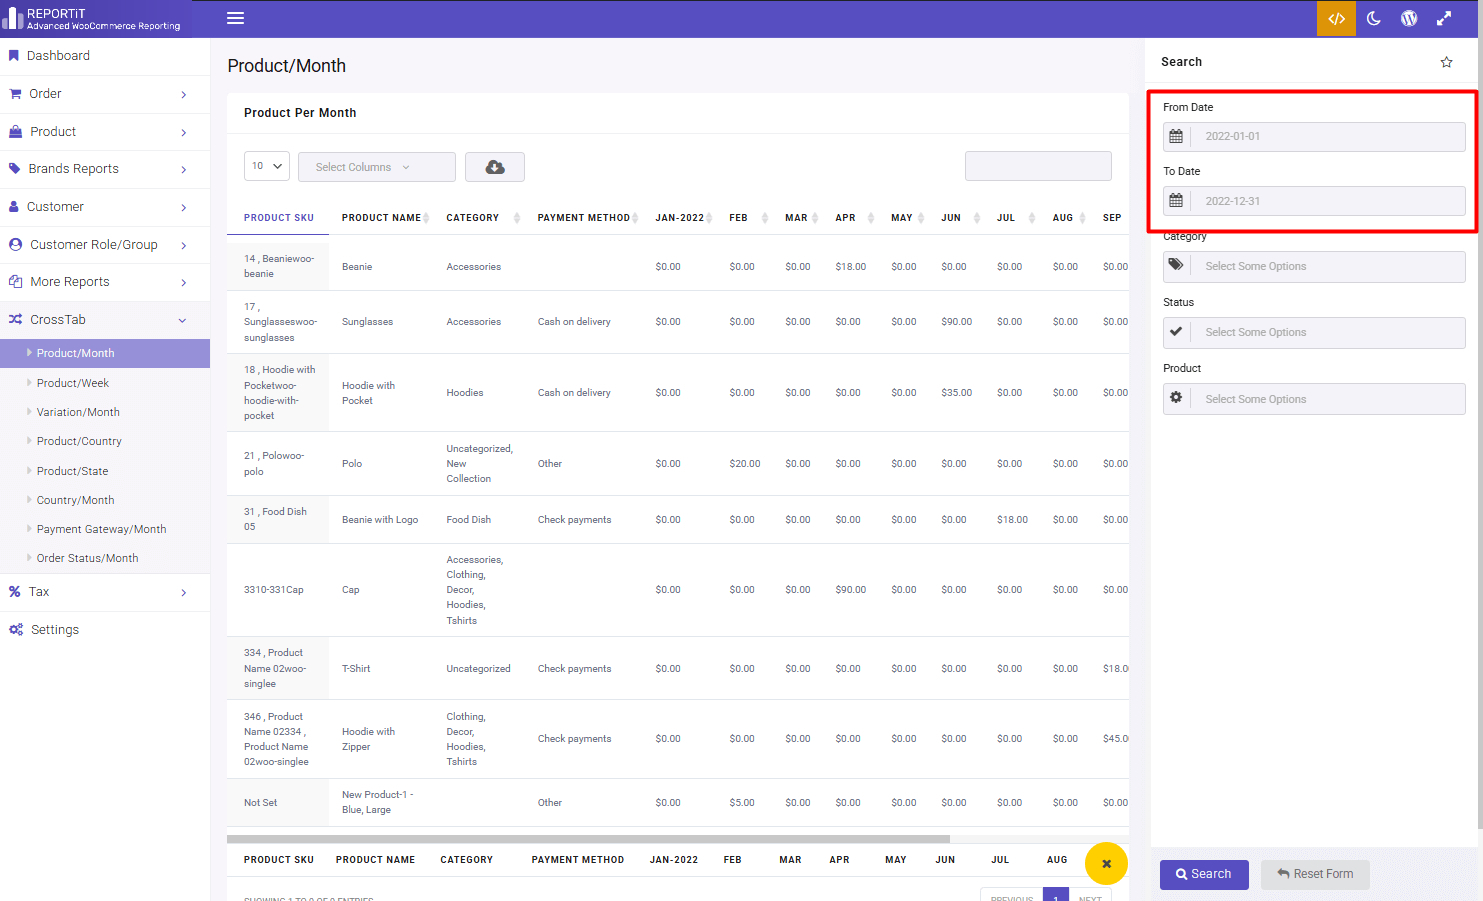Click the Search button
This screenshot has width=1483, height=901.
(1204, 874)
